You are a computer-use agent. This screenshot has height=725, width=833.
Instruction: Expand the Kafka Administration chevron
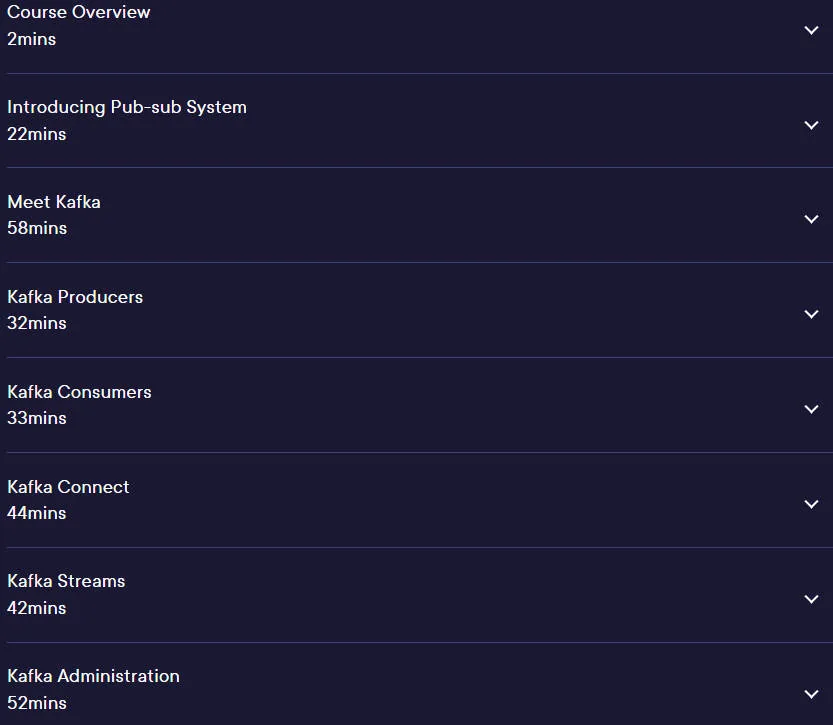(811, 694)
